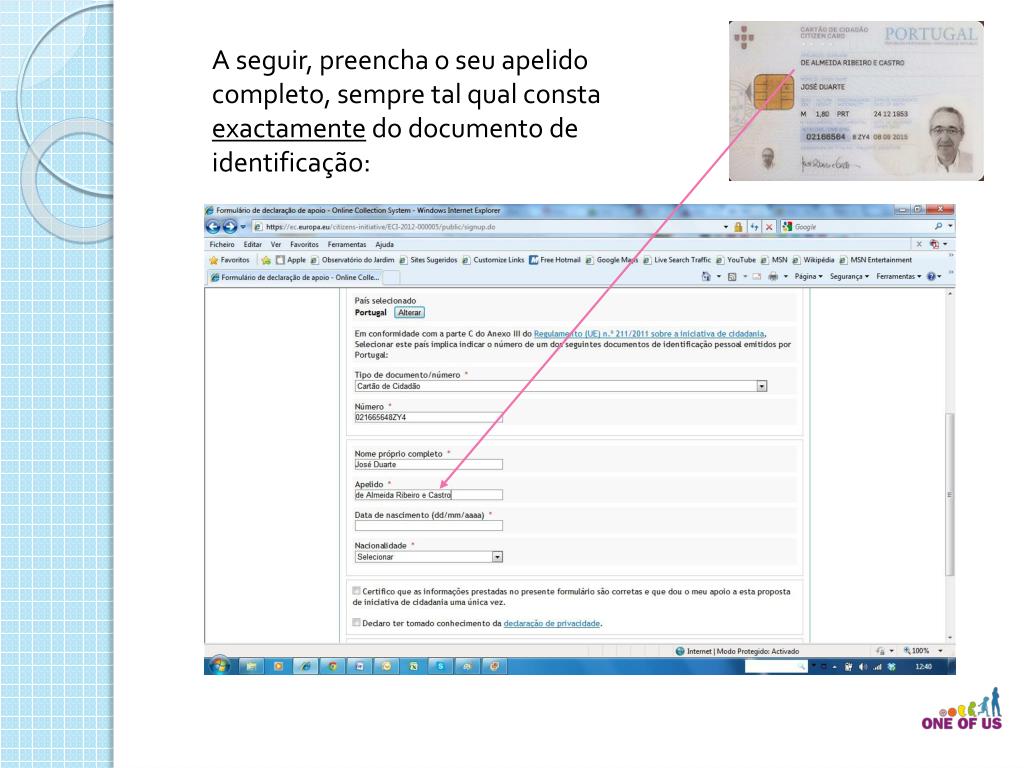Click the Internet Explorer taskbar icon
Screen dimensions: 1024x768
coord(305,666)
